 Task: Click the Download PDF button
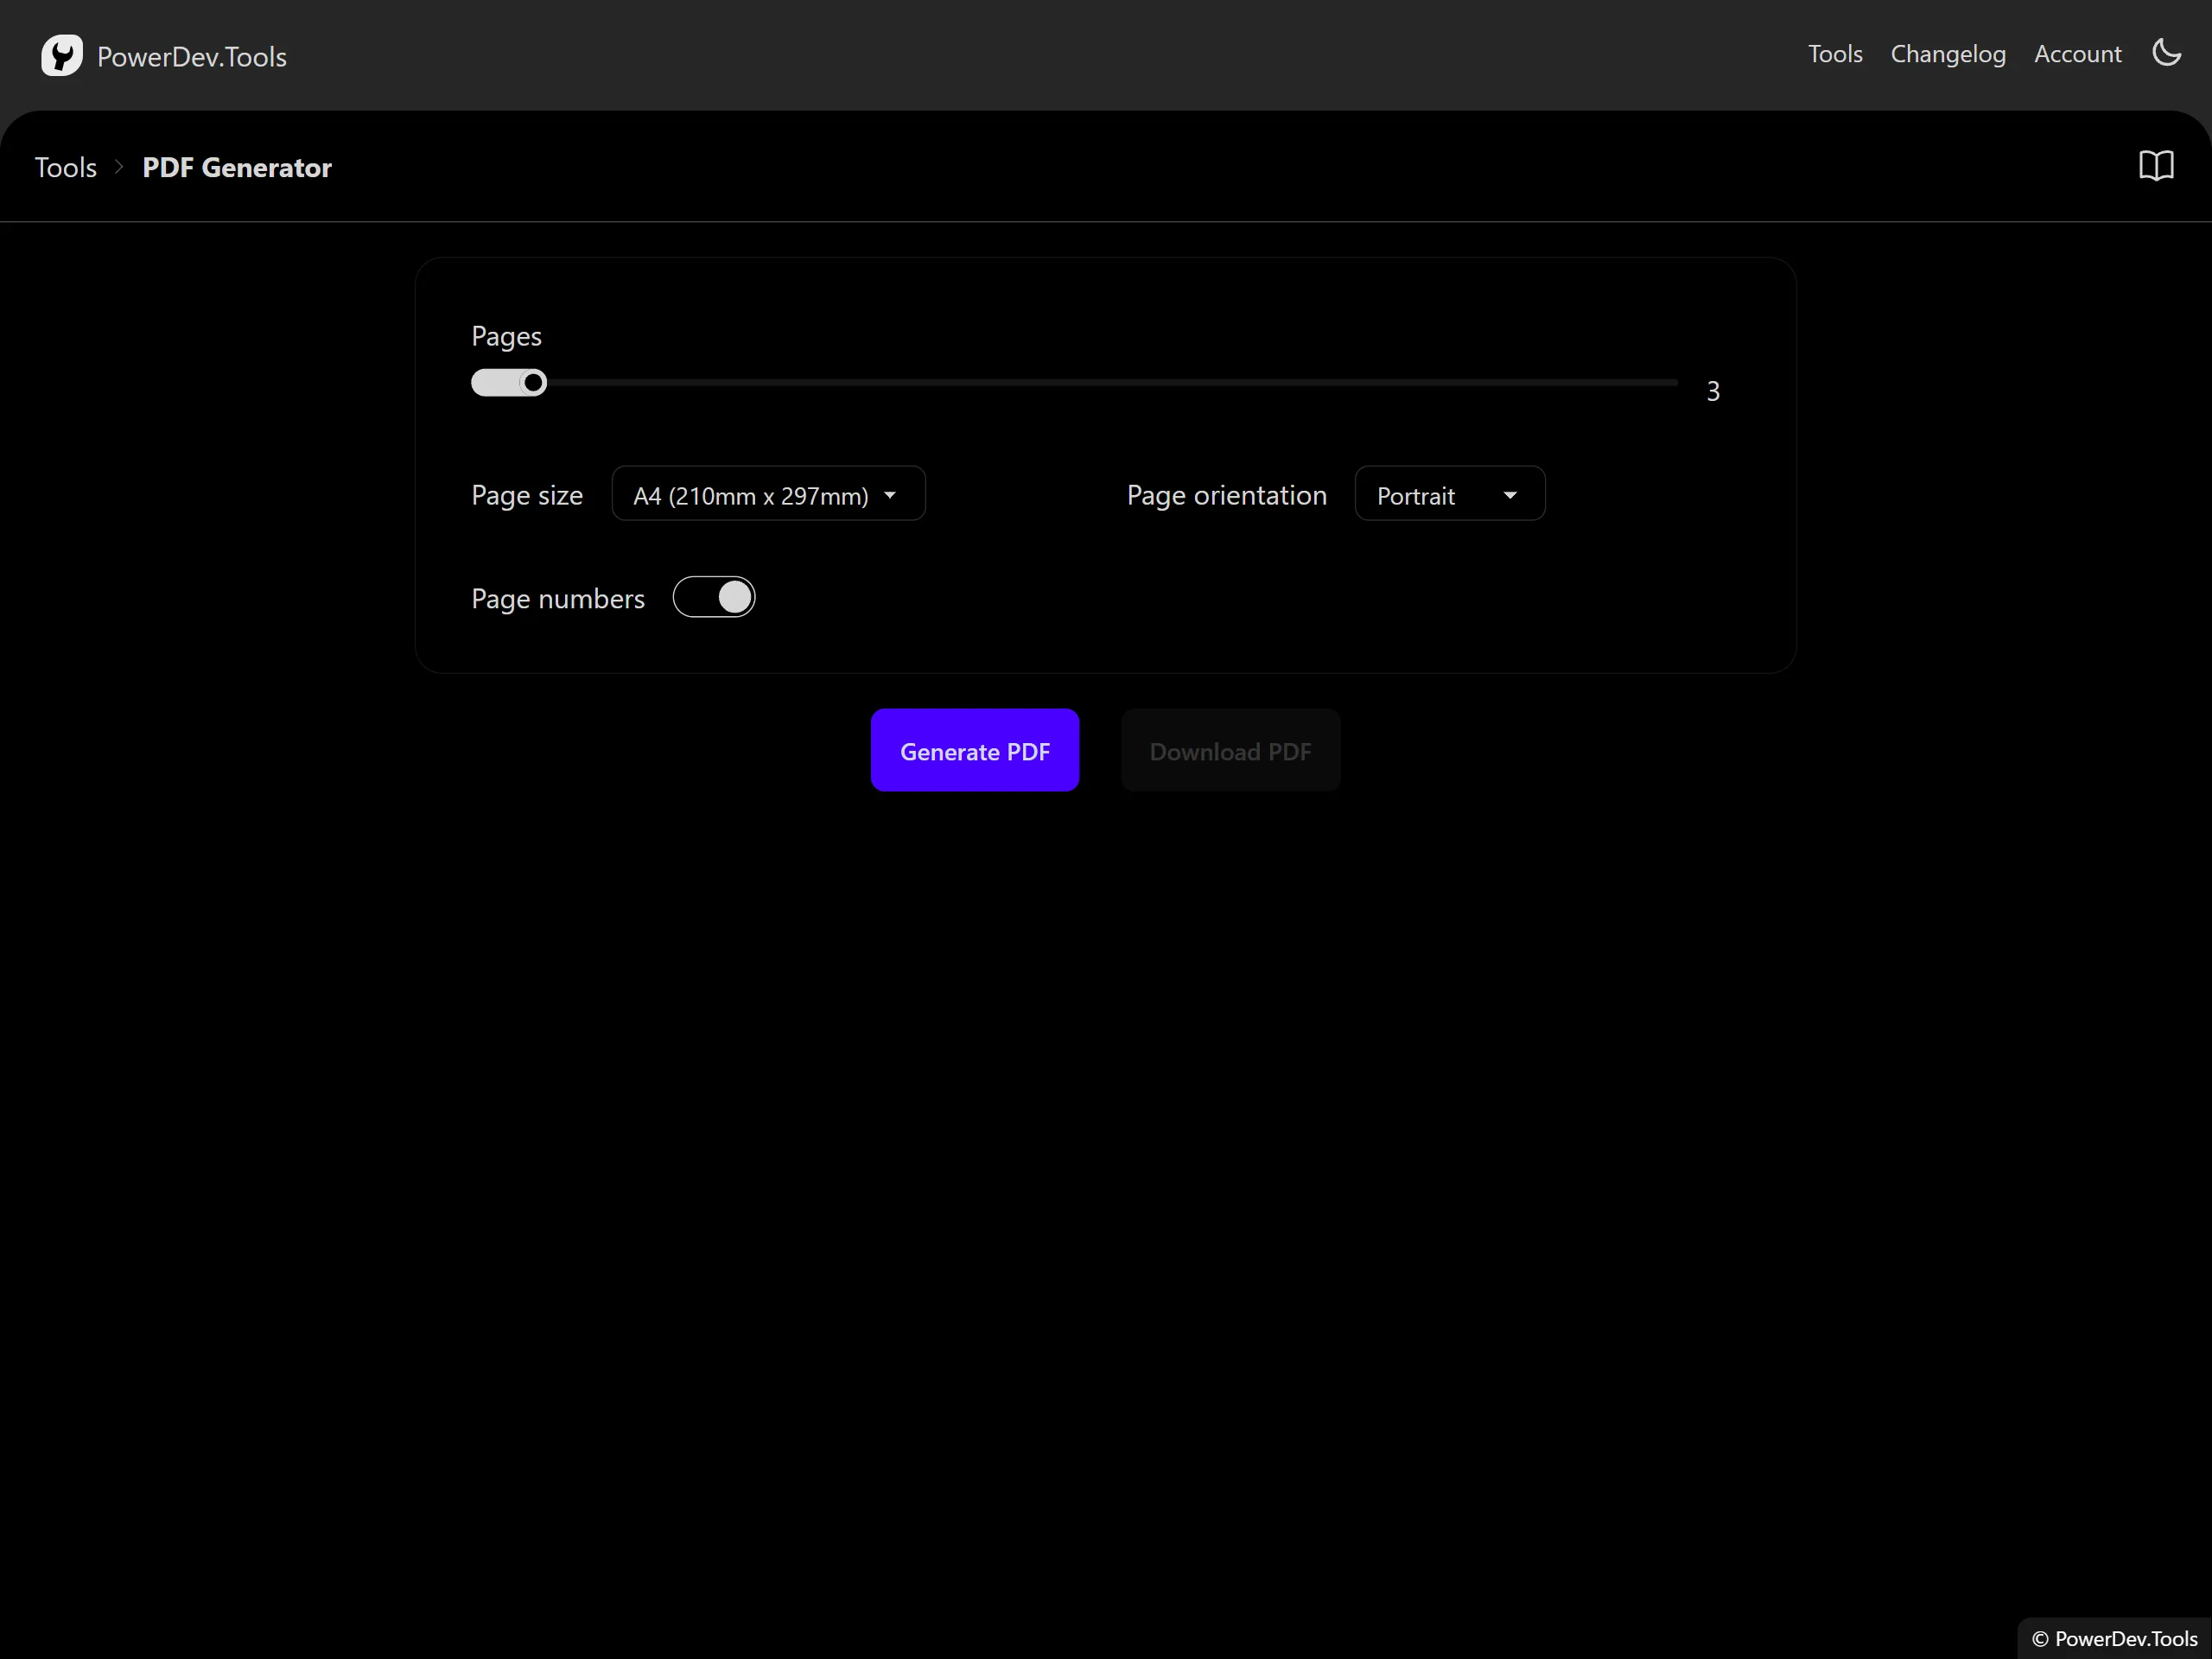[1230, 751]
